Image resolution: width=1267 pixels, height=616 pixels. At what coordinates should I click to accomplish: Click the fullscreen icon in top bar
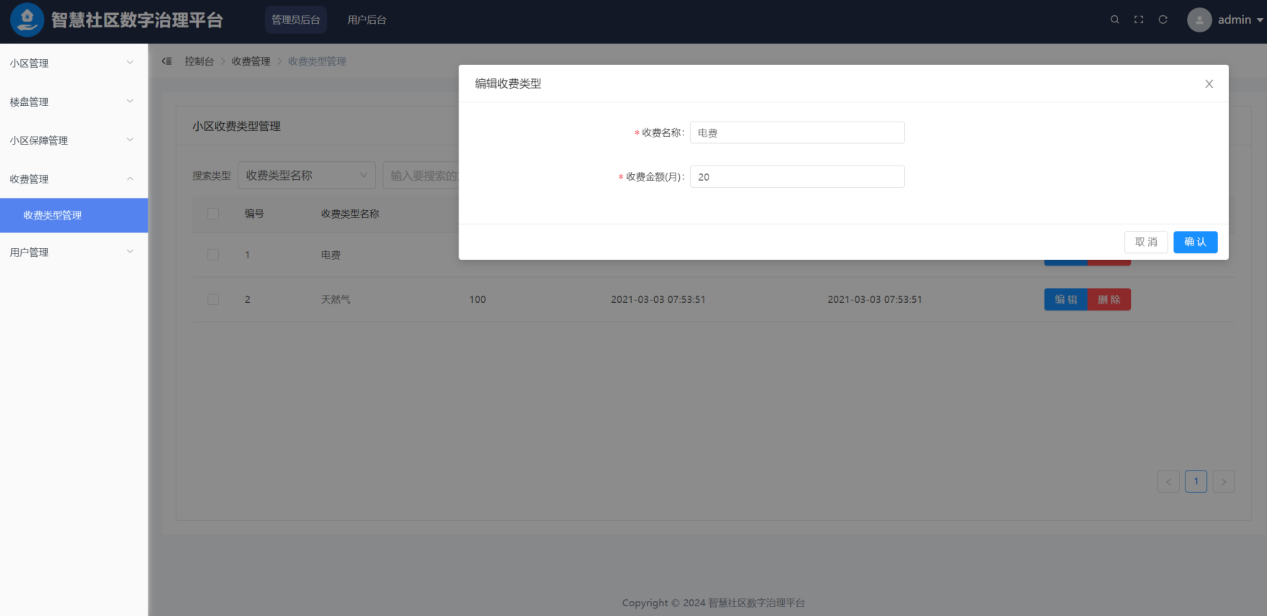1138,18
